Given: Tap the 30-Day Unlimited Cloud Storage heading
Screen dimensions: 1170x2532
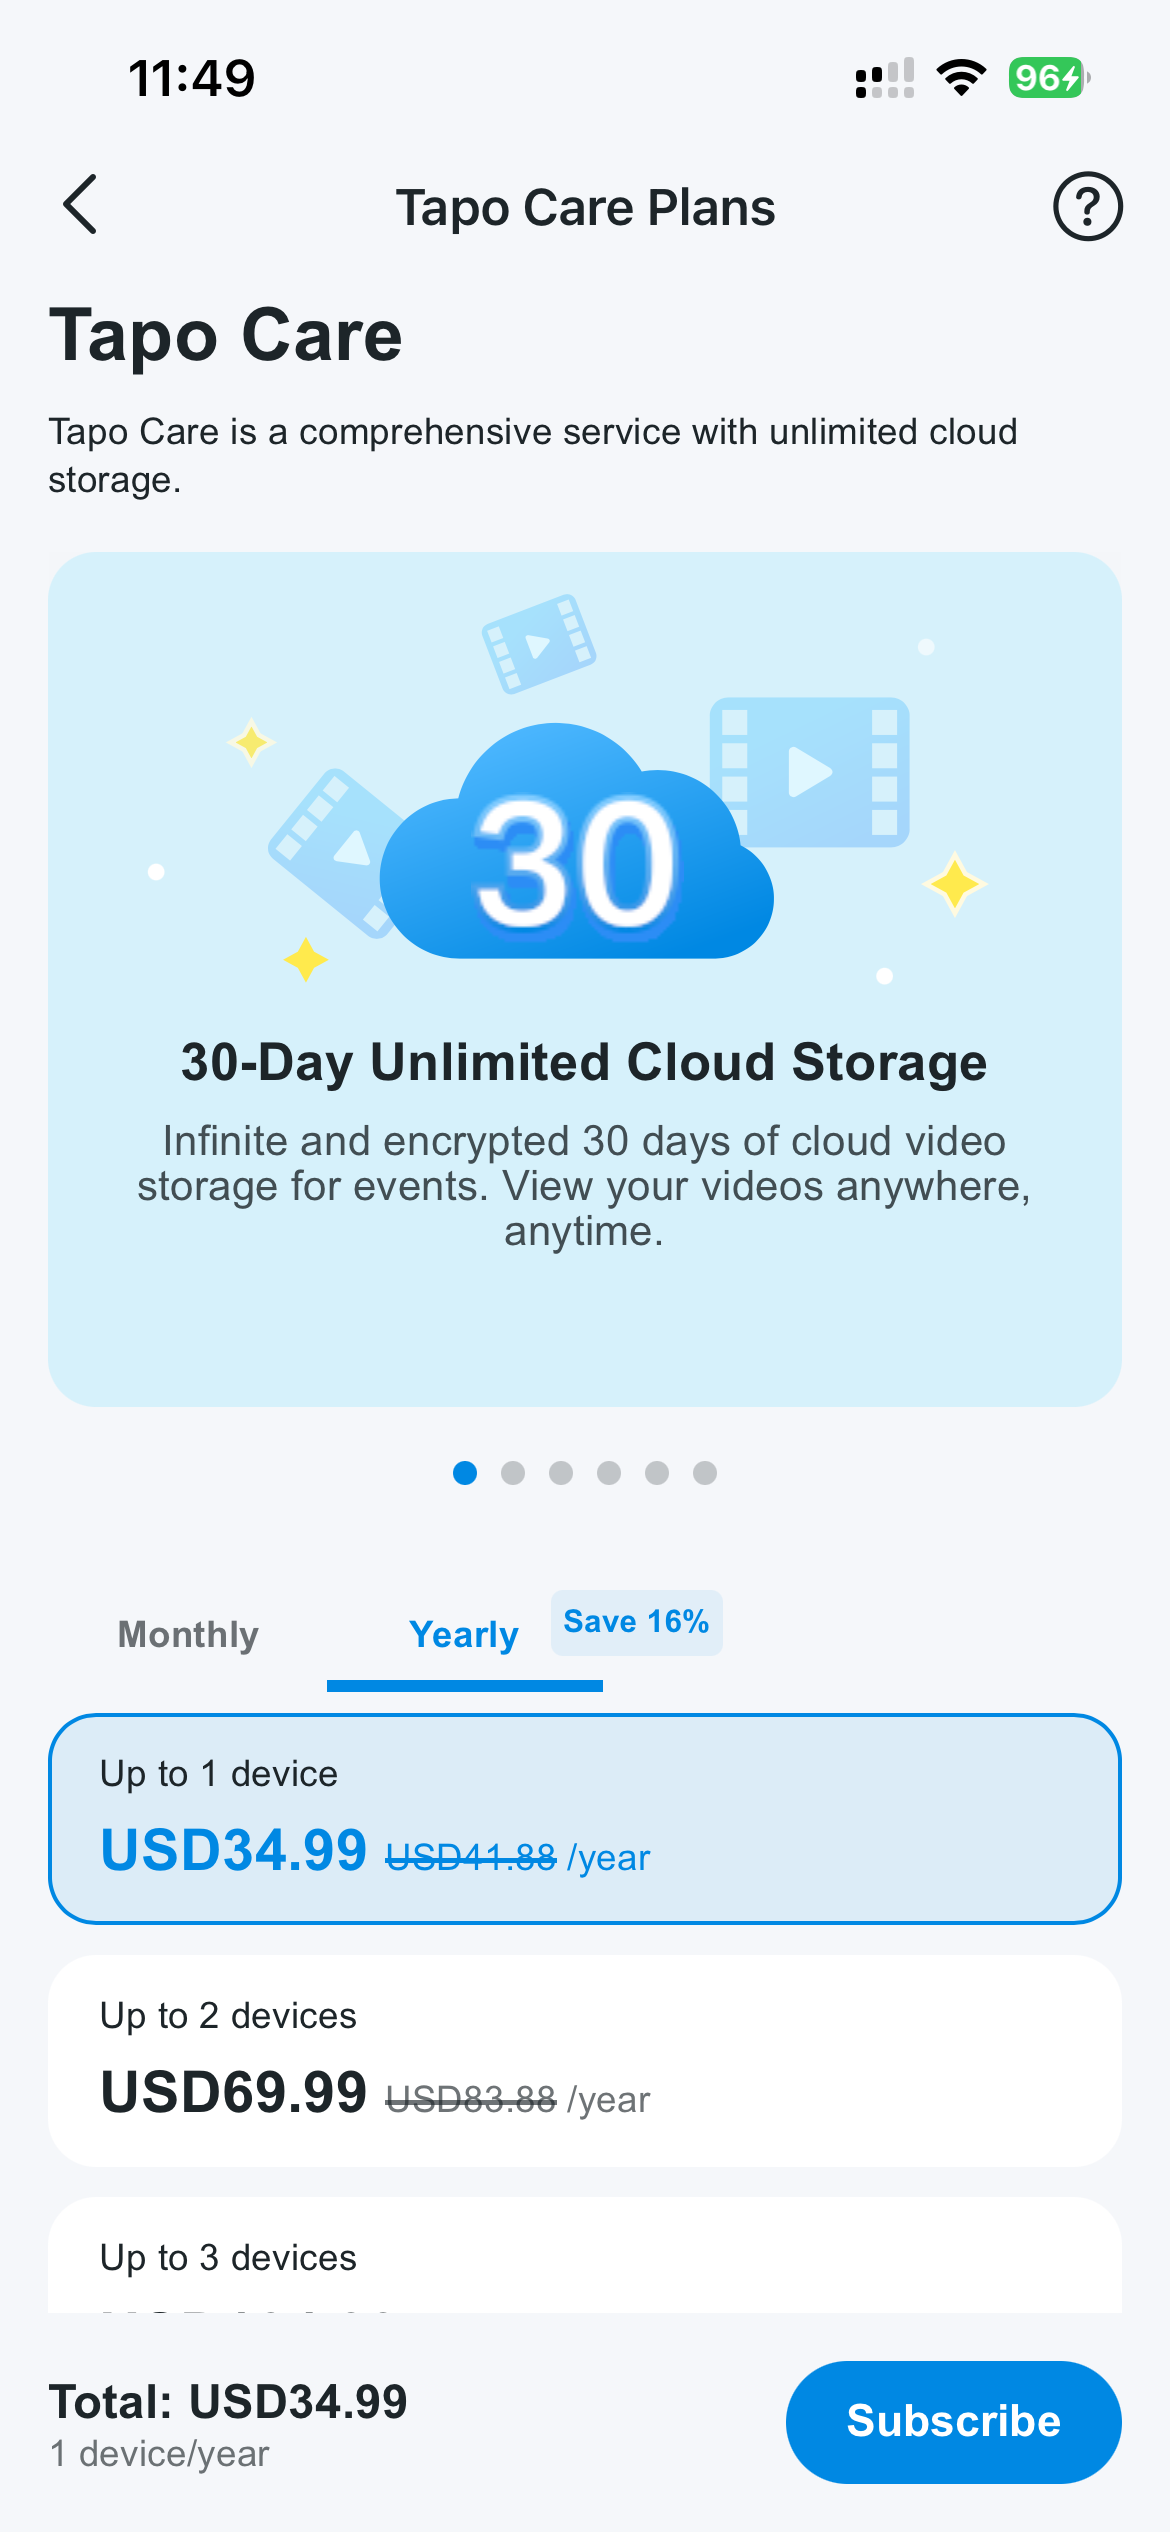Looking at the screenshot, I should (584, 1062).
